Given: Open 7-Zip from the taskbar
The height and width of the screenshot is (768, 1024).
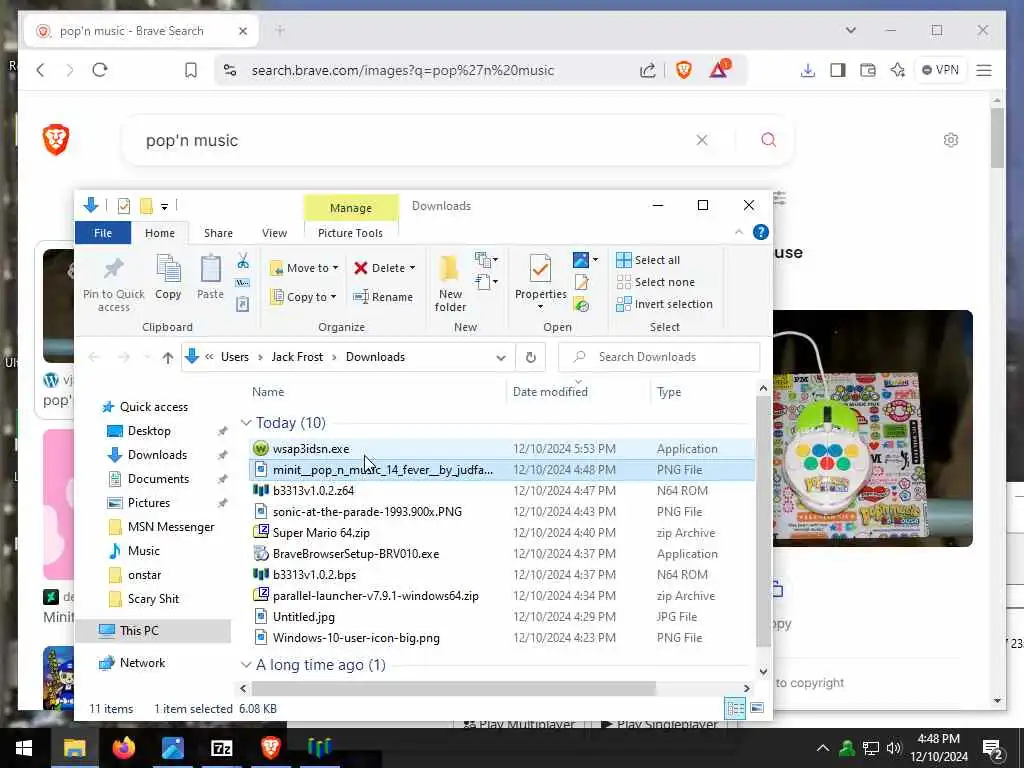Looking at the screenshot, I should click(221, 748).
